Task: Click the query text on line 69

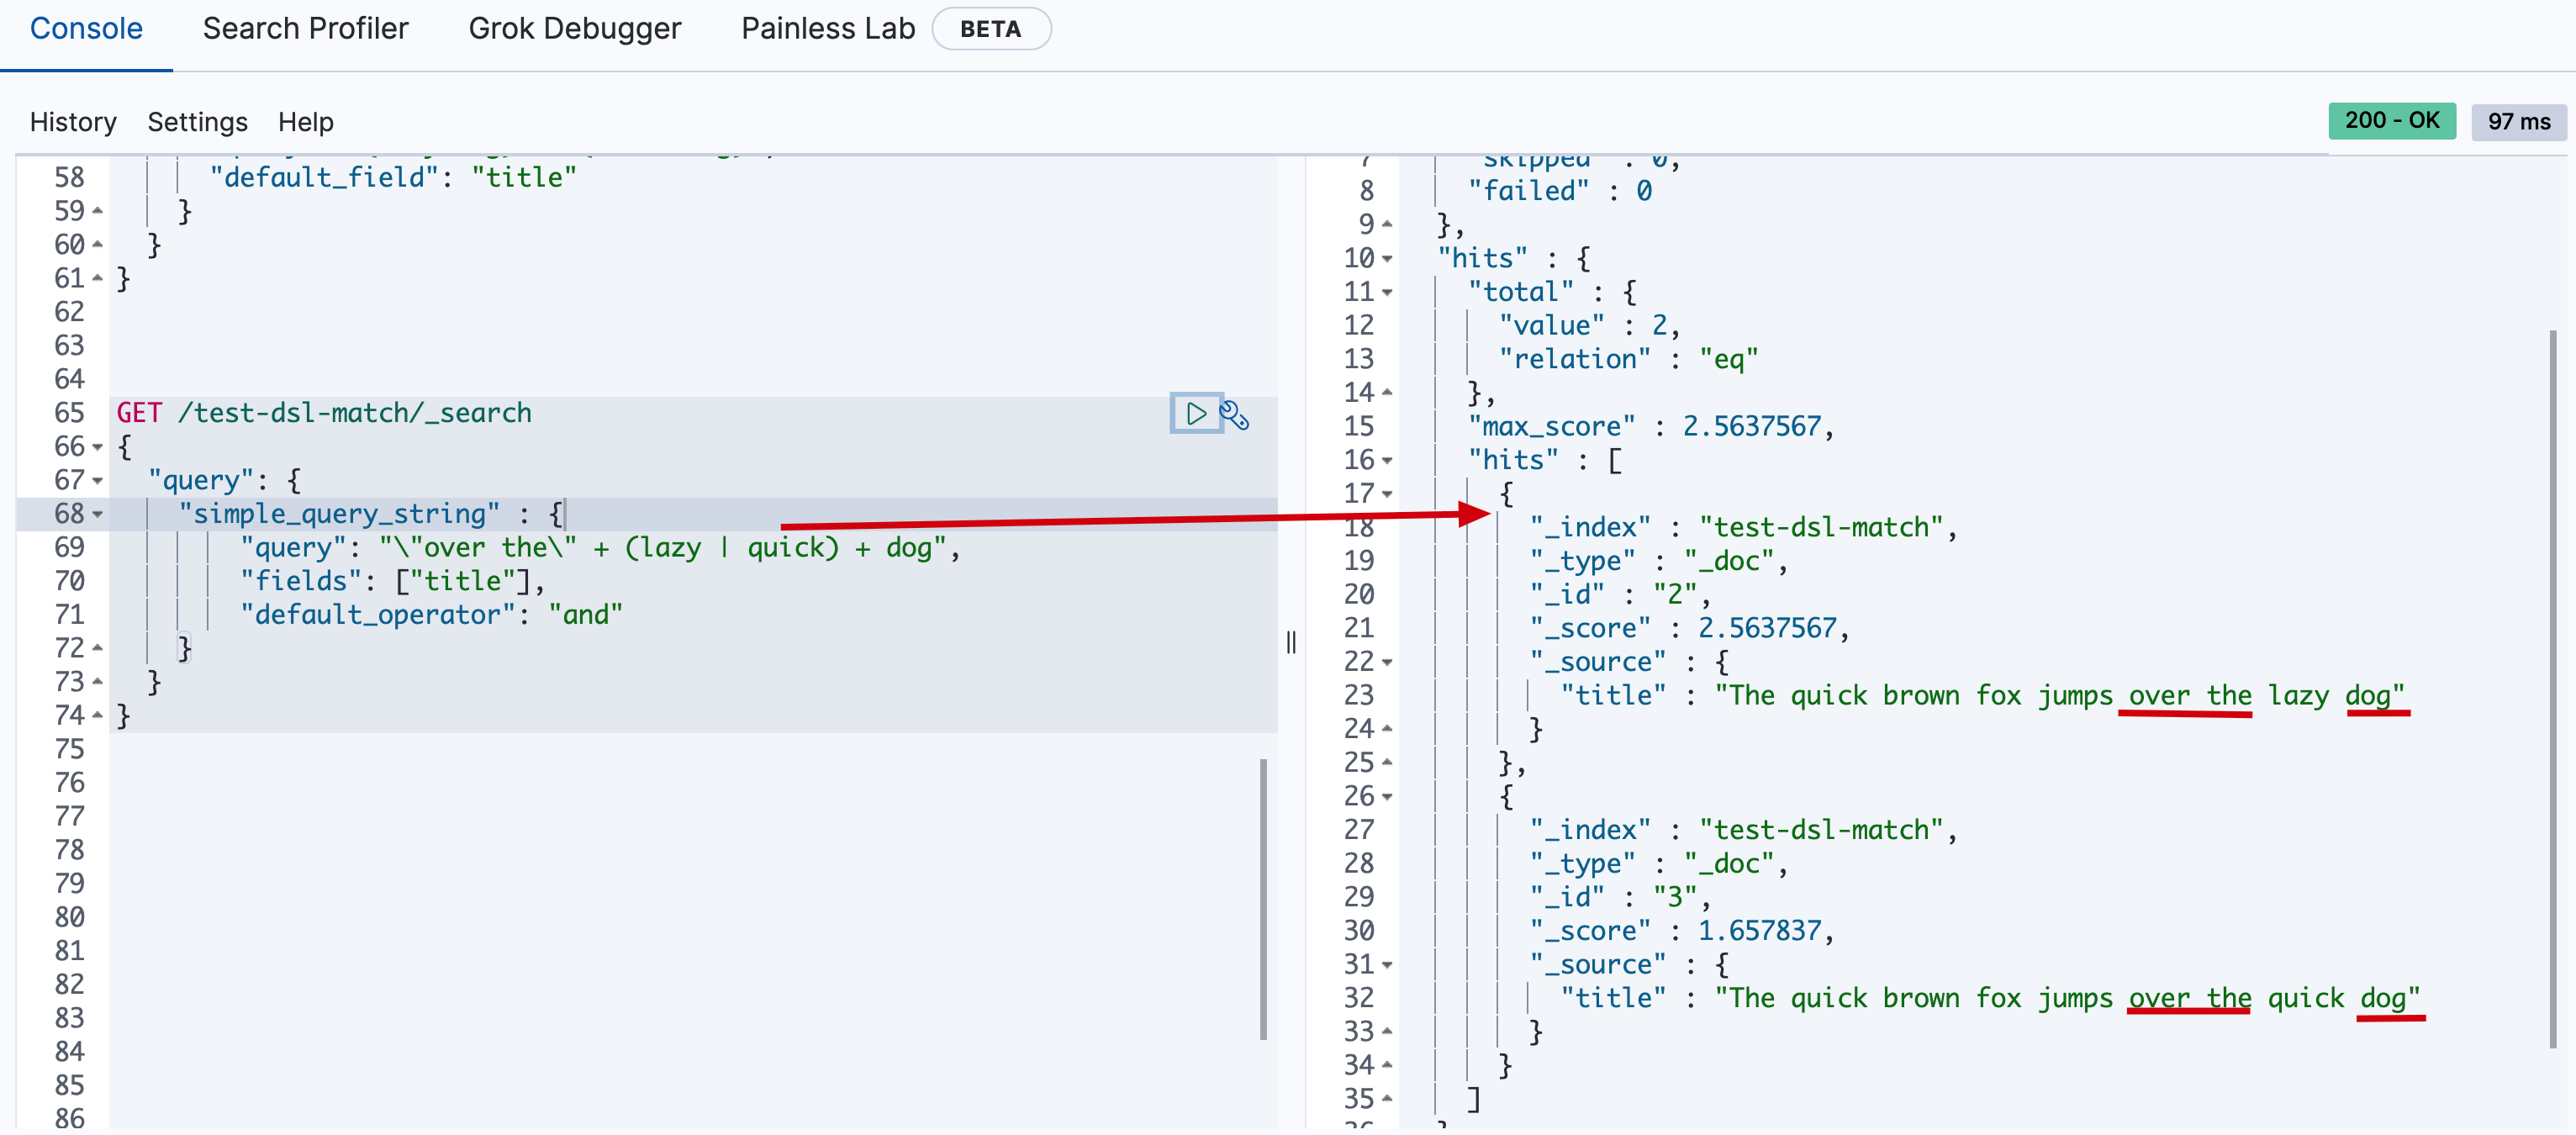Action: pyautogui.click(x=660, y=548)
